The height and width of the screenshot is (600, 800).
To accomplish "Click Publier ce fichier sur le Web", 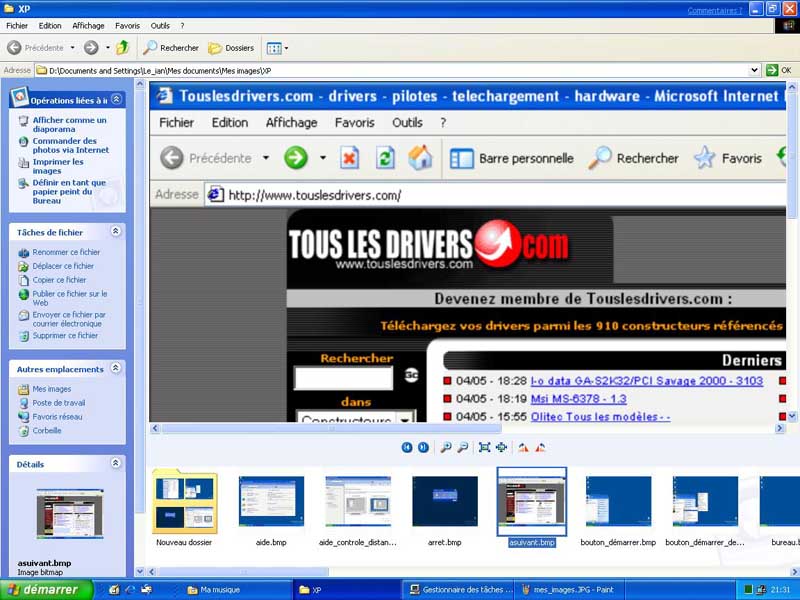I will (x=69, y=298).
